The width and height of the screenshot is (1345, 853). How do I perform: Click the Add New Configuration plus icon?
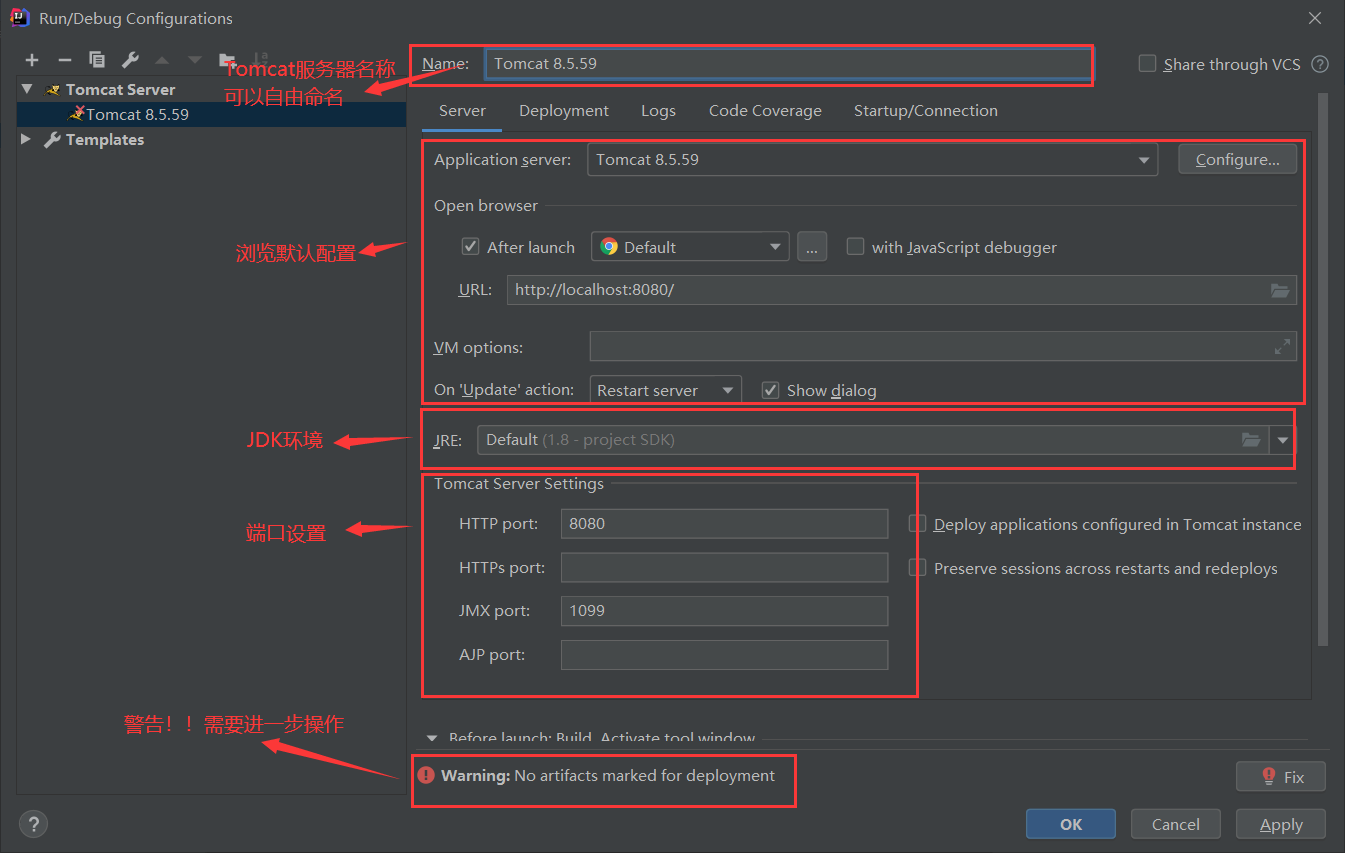point(32,60)
